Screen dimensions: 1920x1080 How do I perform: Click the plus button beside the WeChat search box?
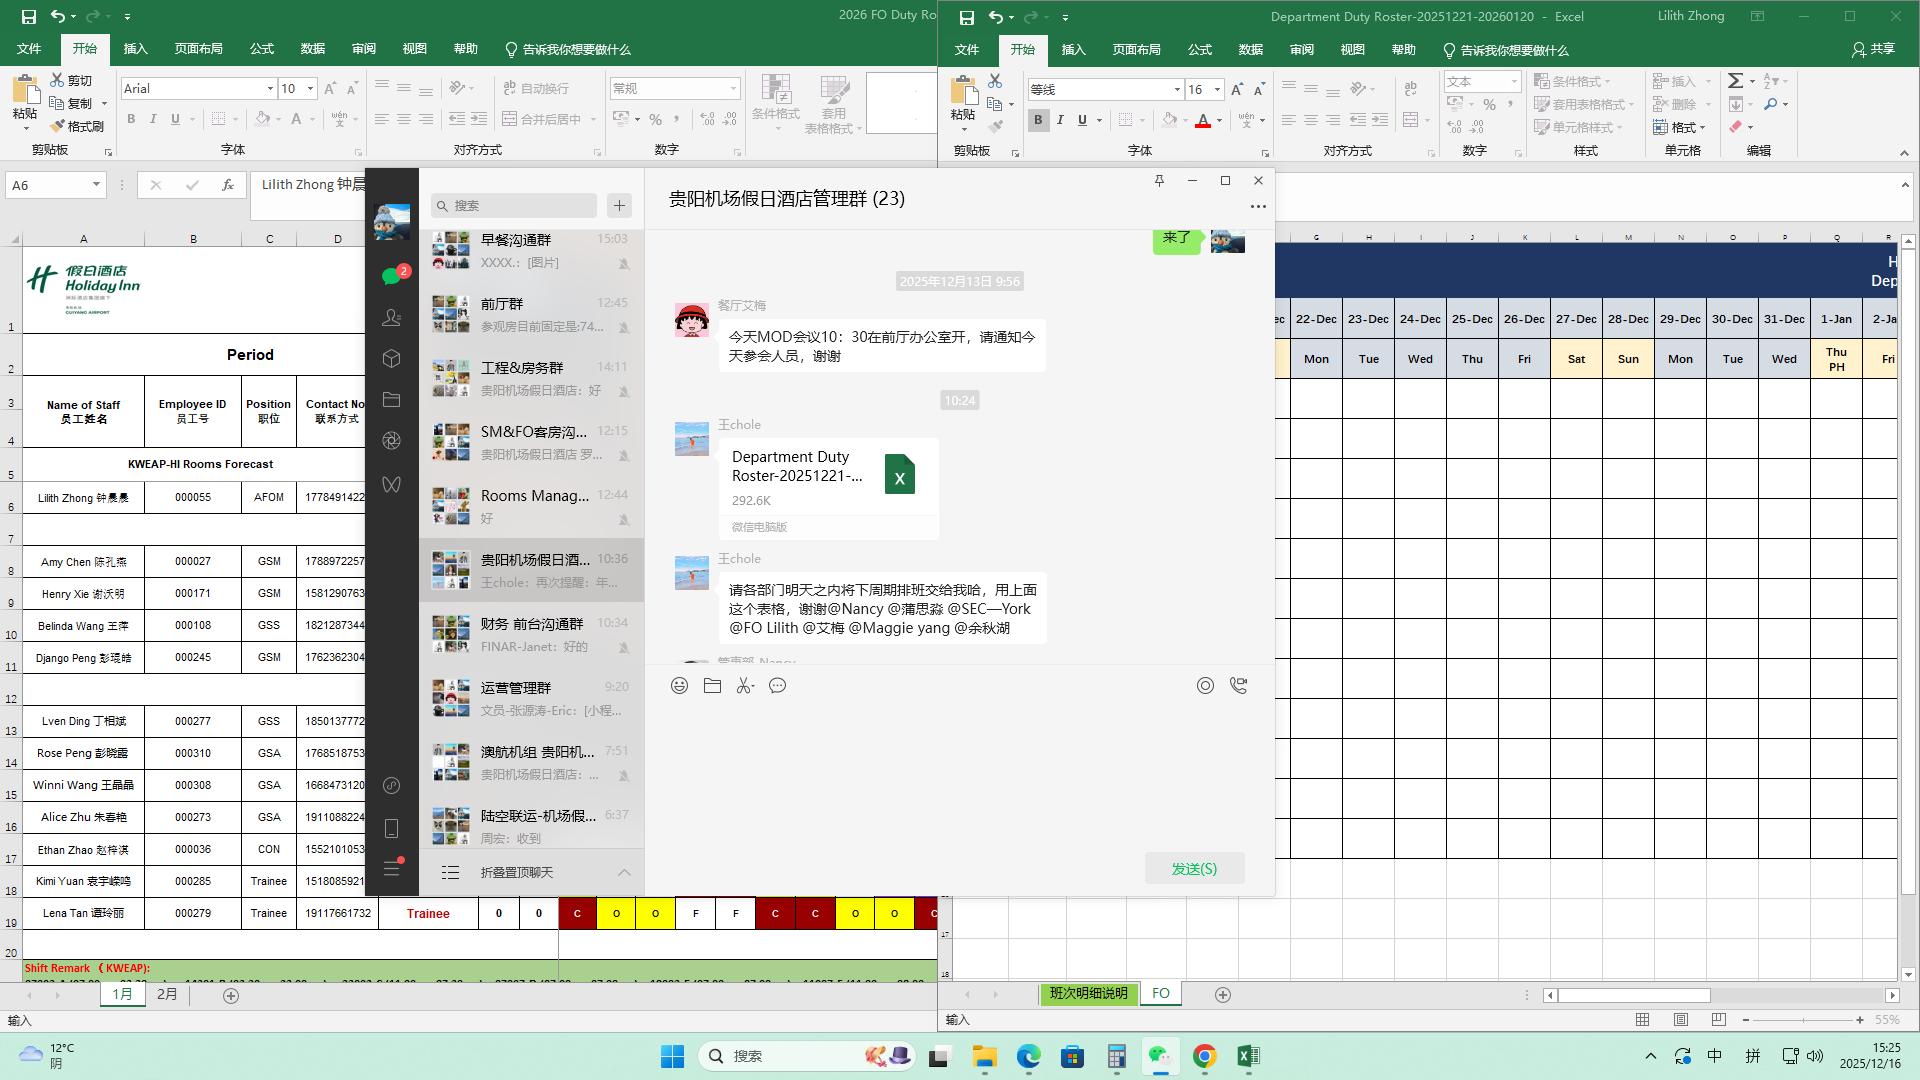(x=619, y=205)
